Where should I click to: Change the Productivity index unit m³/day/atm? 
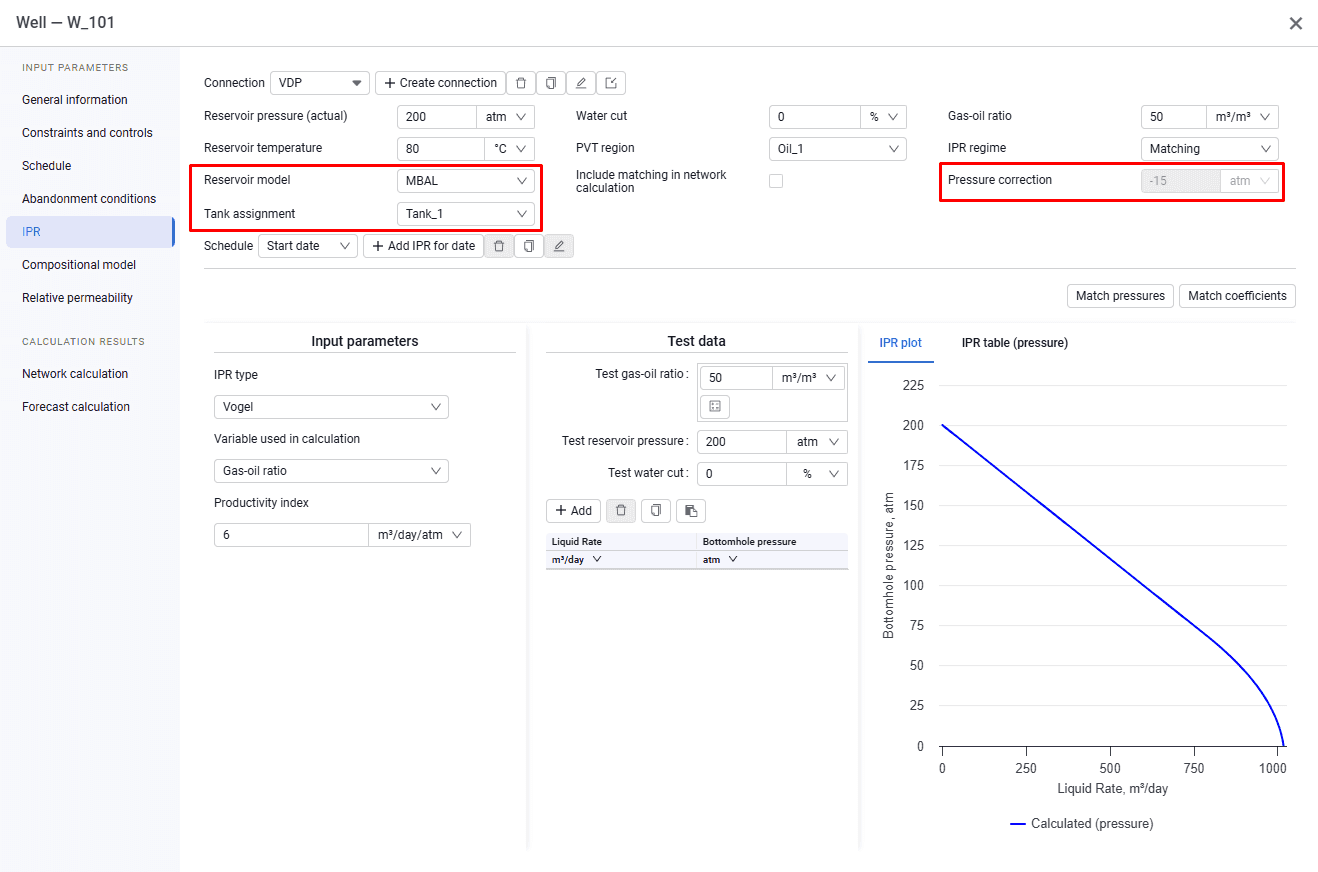(419, 535)
